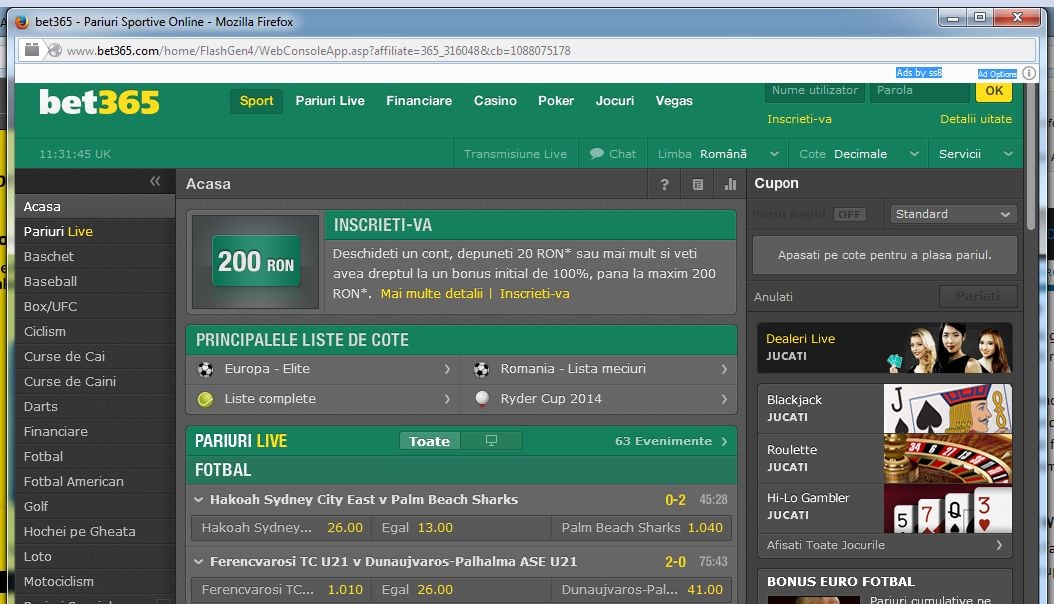The height and width of the screenshot is (604, 1054).
Task: Open the Sport tab
Action: 256,101
